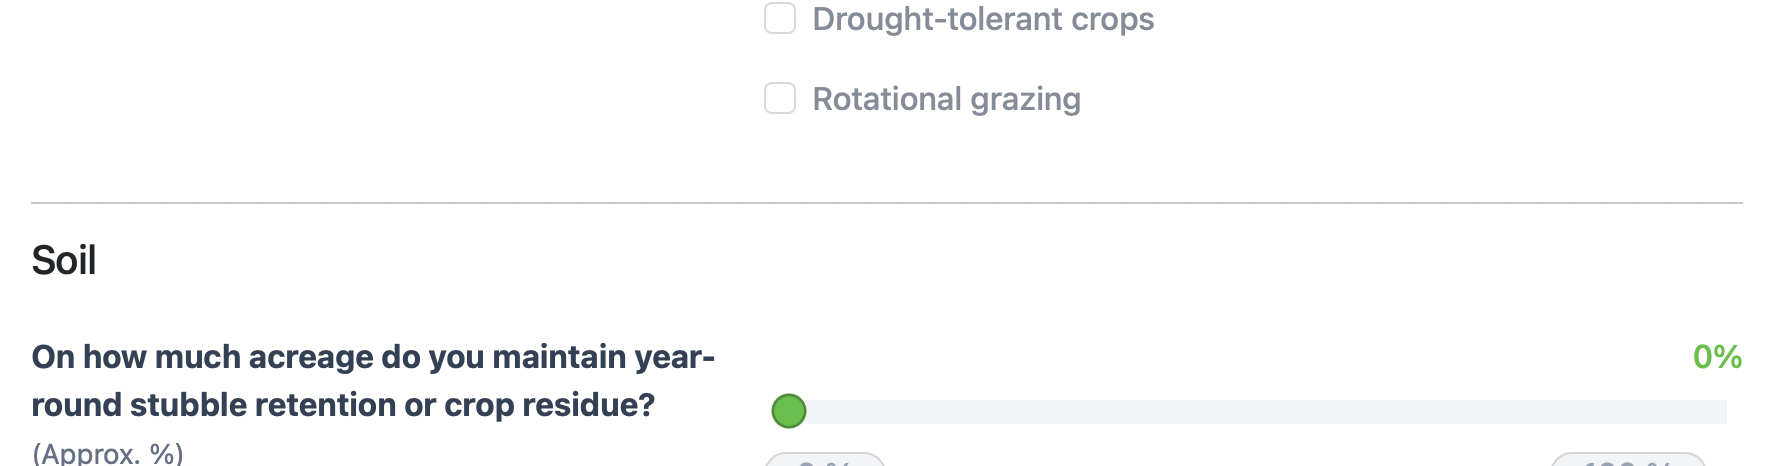This screenshot has width=1784, height=466.
Task: Click the stubble retention question text
Action: (373, 381)
